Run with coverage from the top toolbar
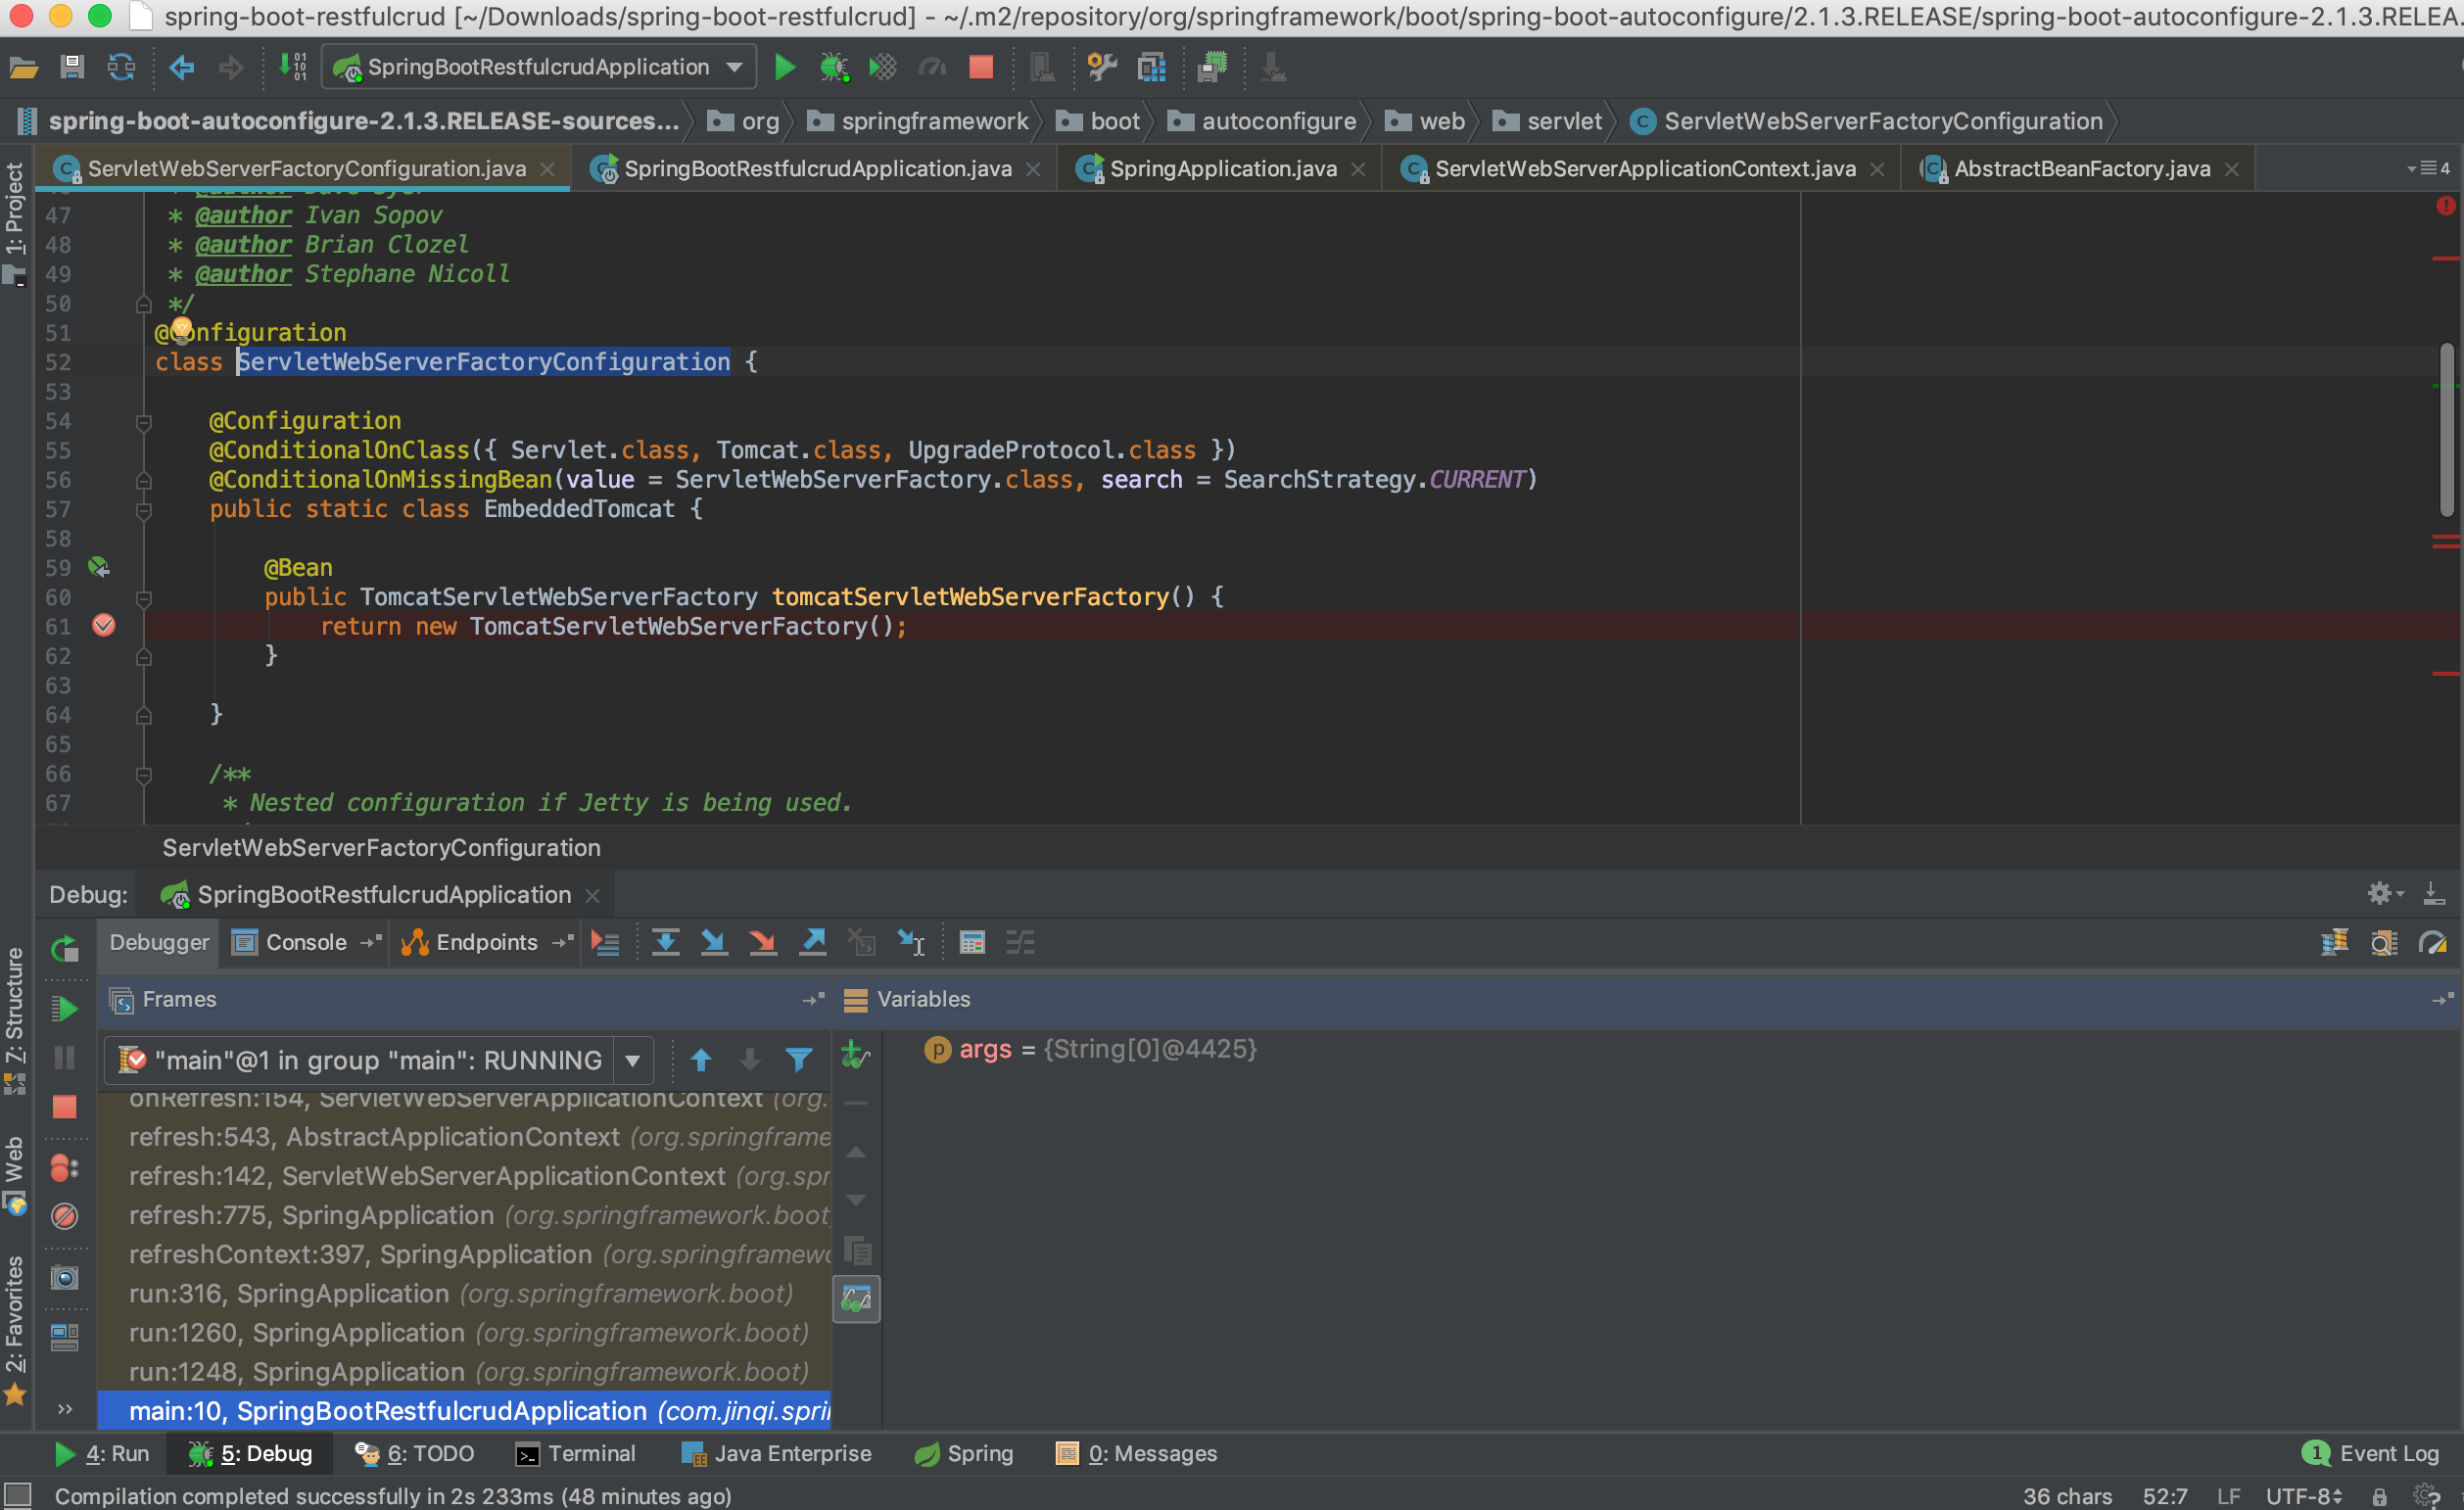2464x1510 pixels. click(x=883, y=67)
